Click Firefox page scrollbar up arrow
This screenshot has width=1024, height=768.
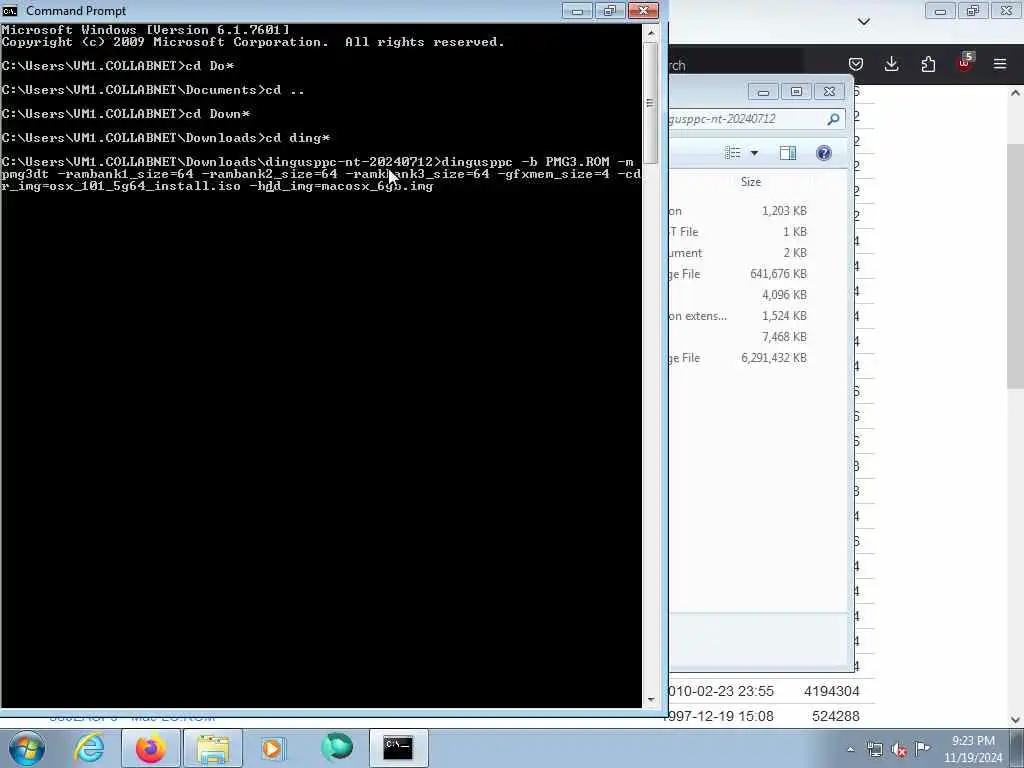tap(1016, 93)
